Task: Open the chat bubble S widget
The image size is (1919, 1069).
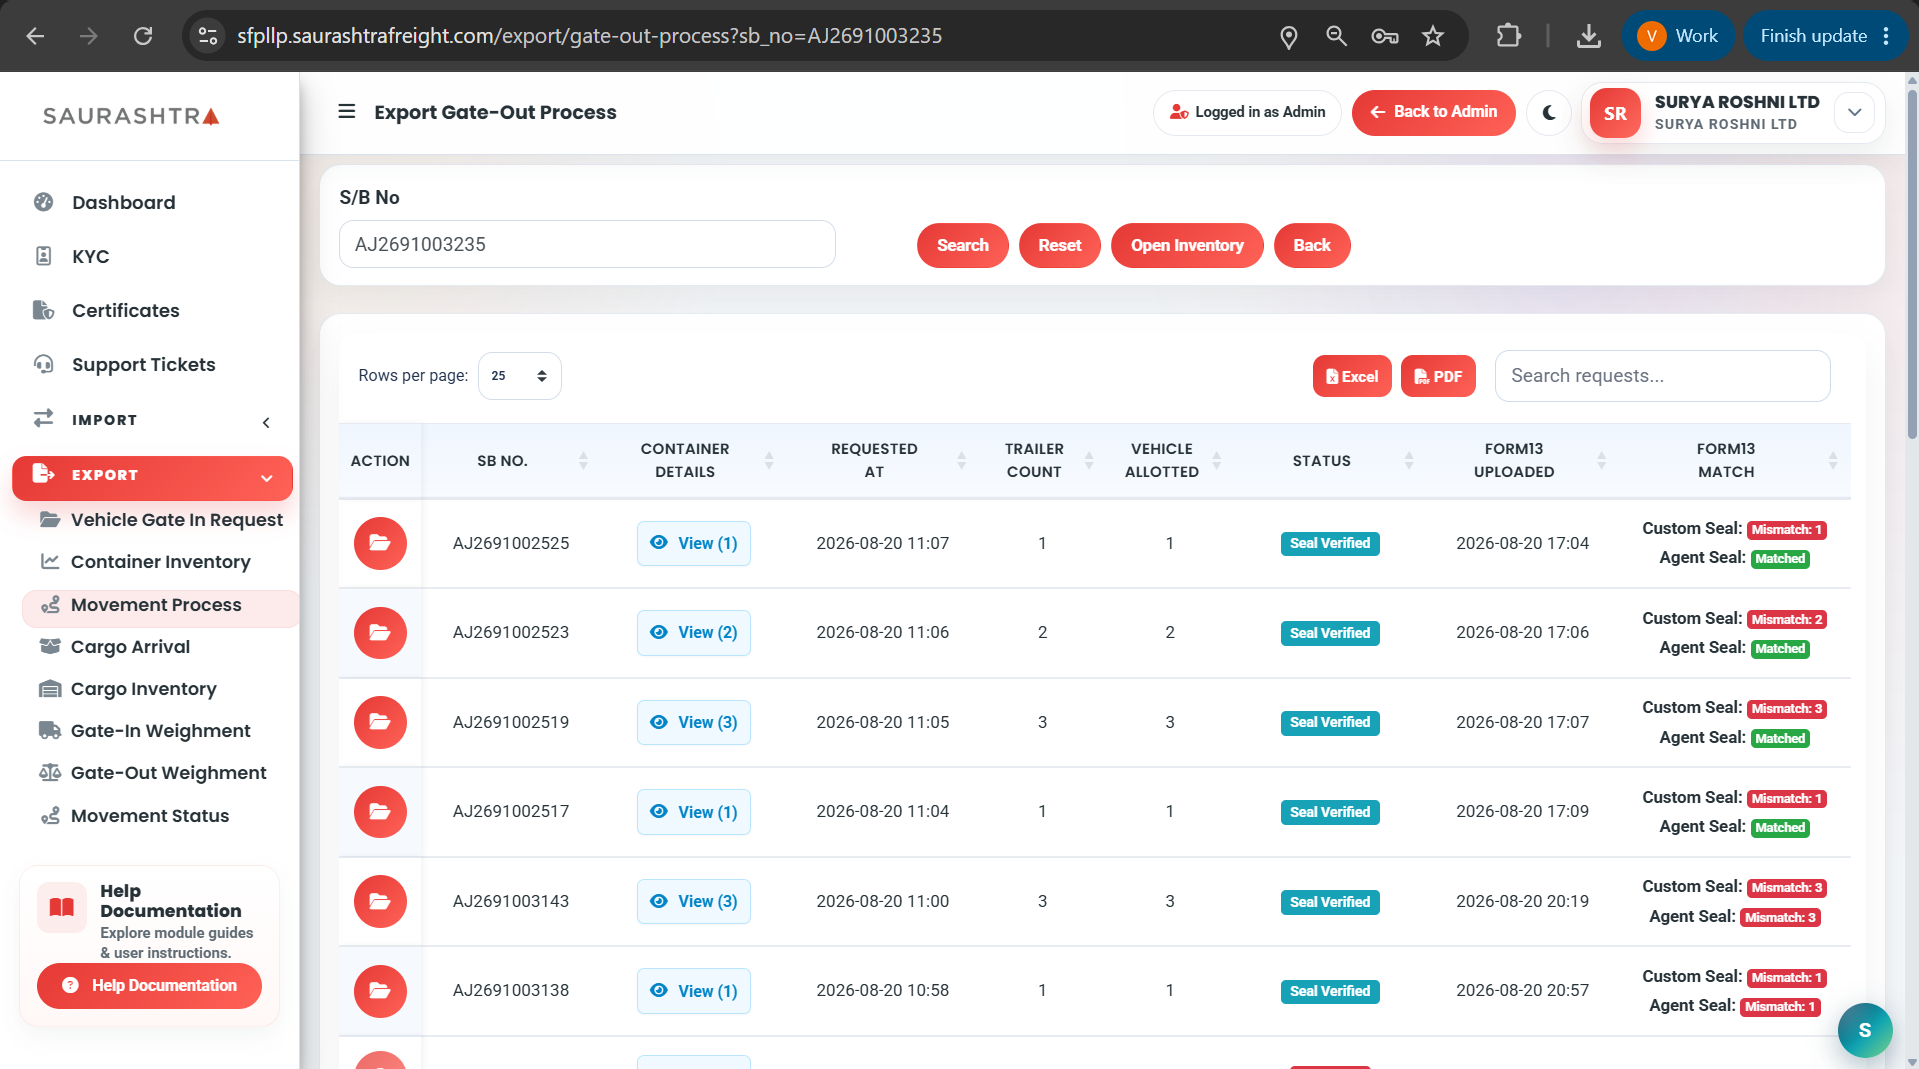Action: (x=1864, y=1030)
